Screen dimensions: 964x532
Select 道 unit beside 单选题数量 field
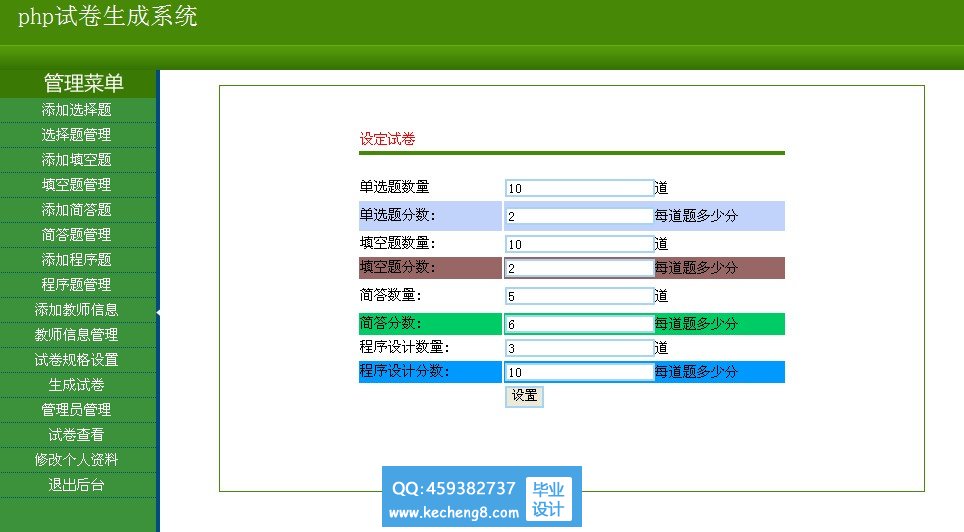(661, 188)
